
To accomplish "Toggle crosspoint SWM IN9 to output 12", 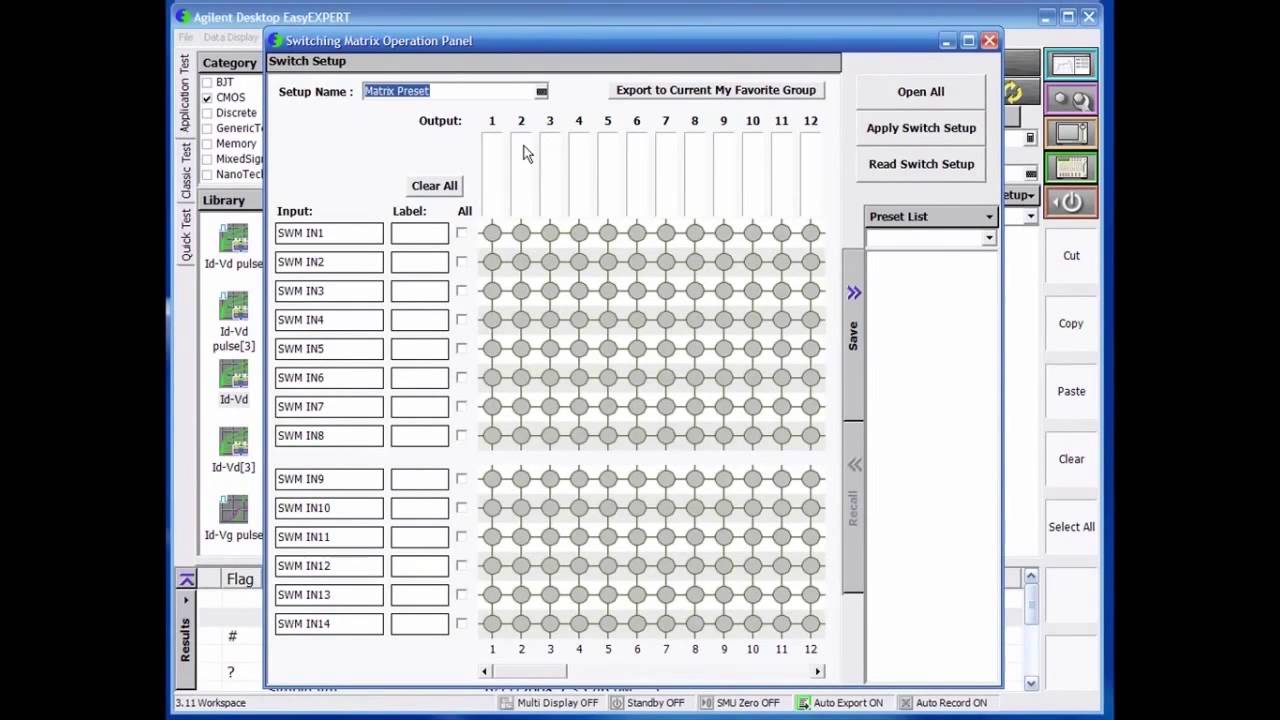I will tap(810, 479).
